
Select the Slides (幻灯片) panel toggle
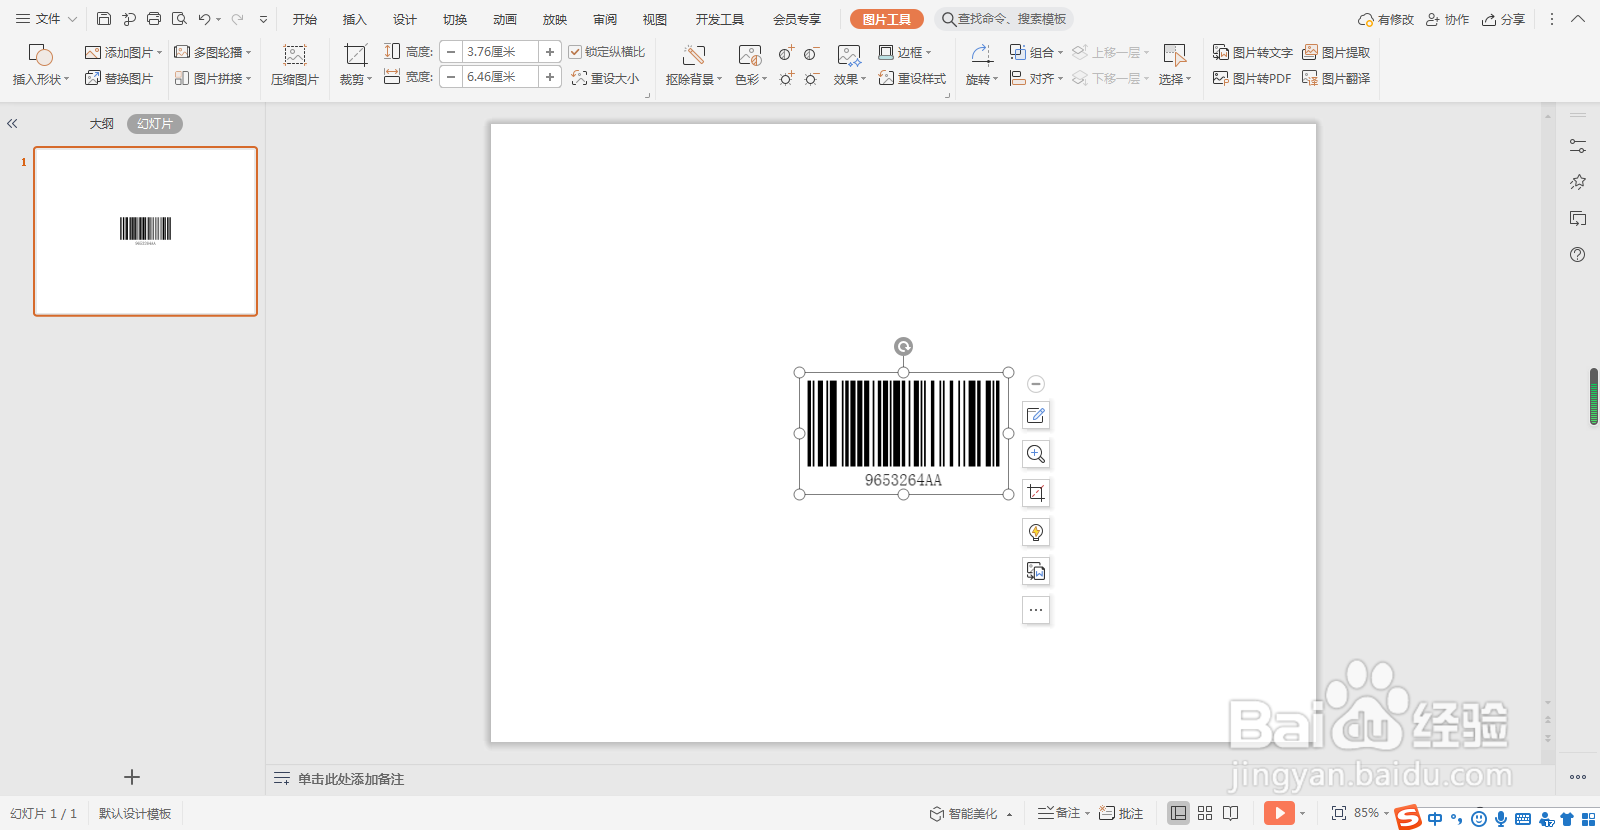click(x=155, y=124)
